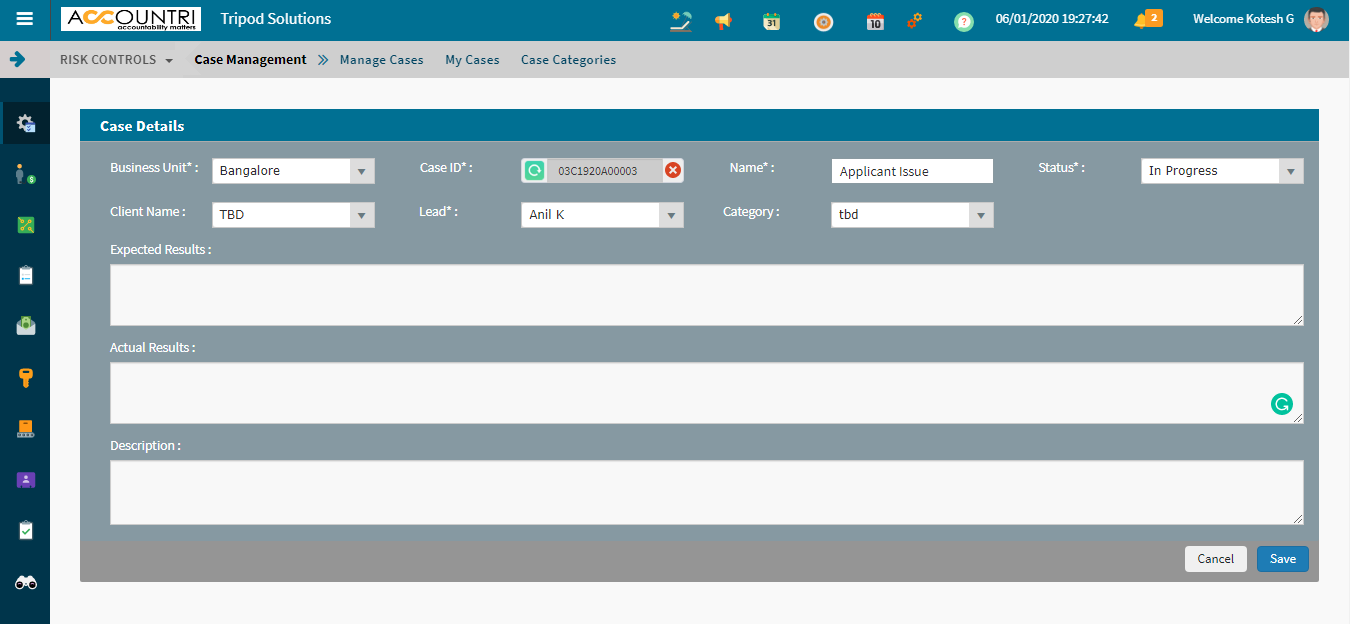This screenshot has width=1350, height=624.
Task: Select the gear settings sidebar icon
Action: (x=26, y=124)
